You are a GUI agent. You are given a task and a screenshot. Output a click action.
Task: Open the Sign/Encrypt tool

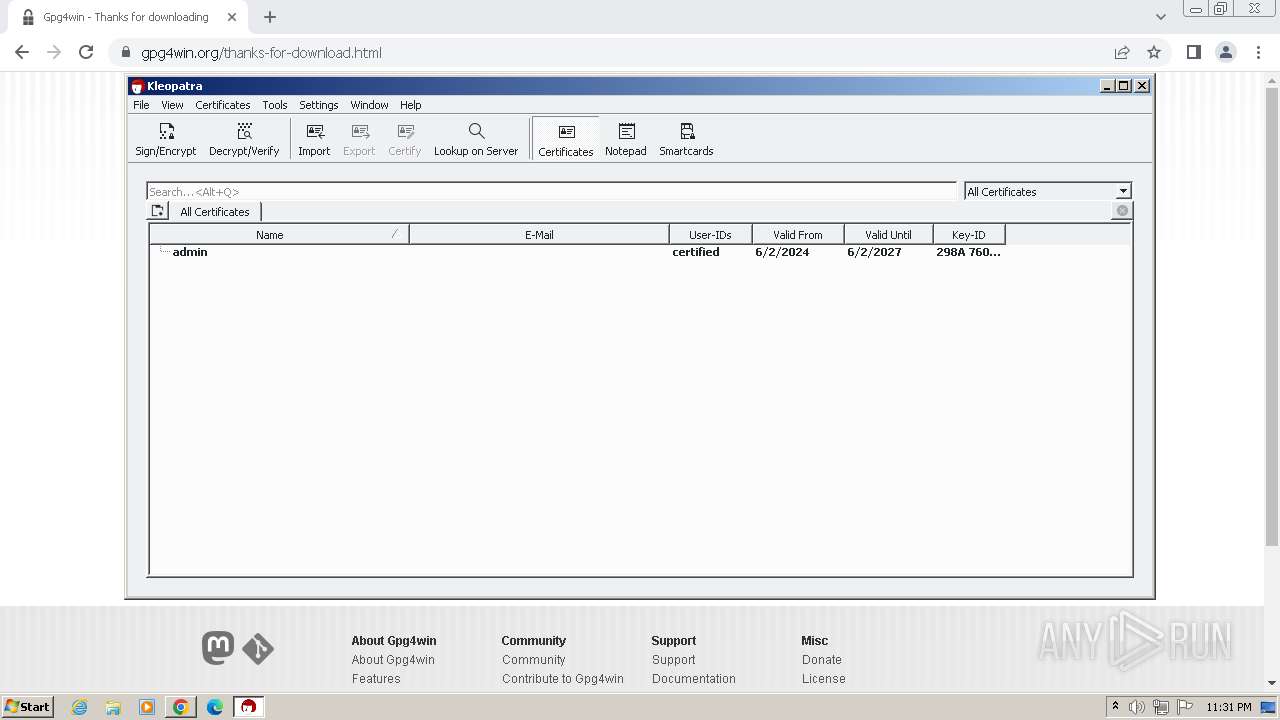pyautogui.click(x=166, y=139)
